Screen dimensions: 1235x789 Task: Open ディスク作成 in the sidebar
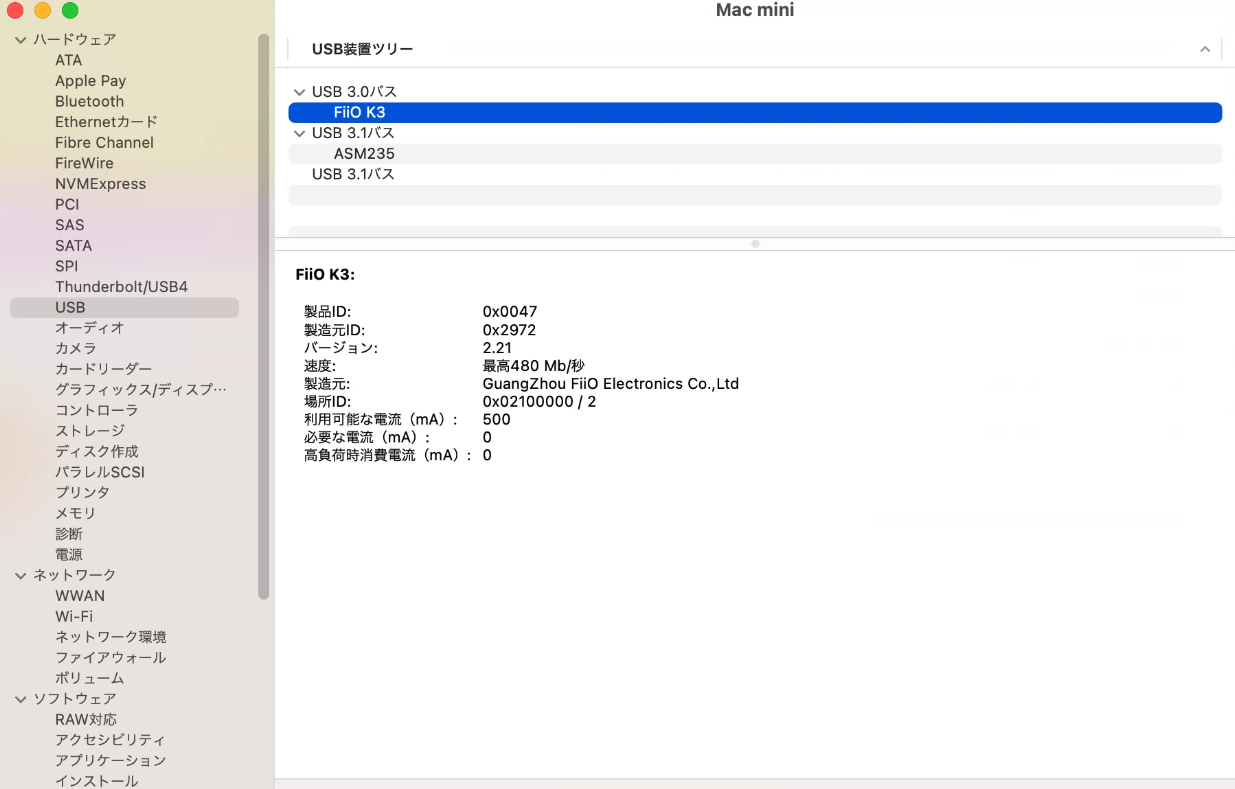click(x=96, y=451)
